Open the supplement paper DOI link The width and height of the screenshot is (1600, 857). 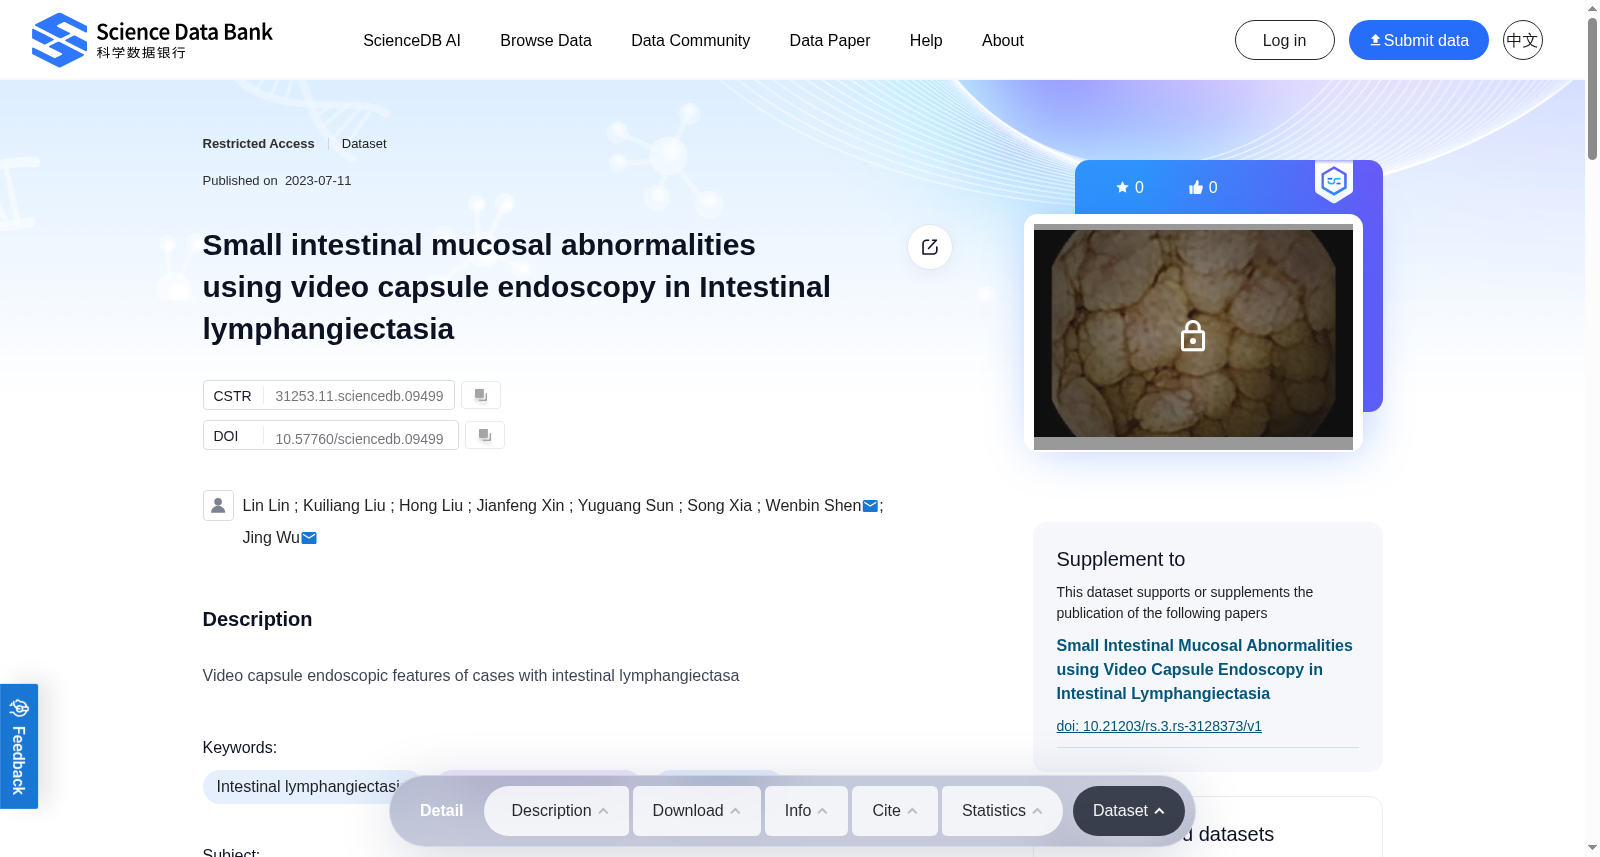1159,726
